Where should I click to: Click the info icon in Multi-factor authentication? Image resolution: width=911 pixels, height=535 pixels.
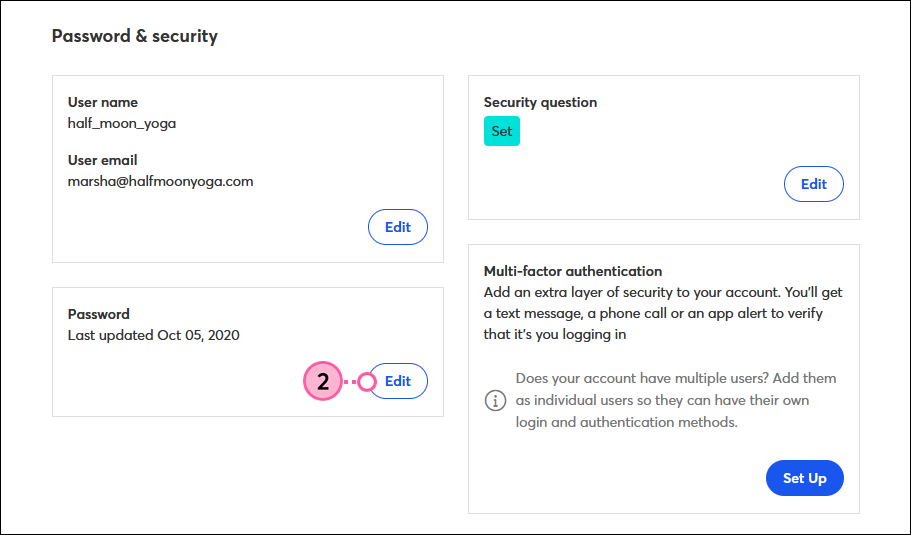(495, 400)
